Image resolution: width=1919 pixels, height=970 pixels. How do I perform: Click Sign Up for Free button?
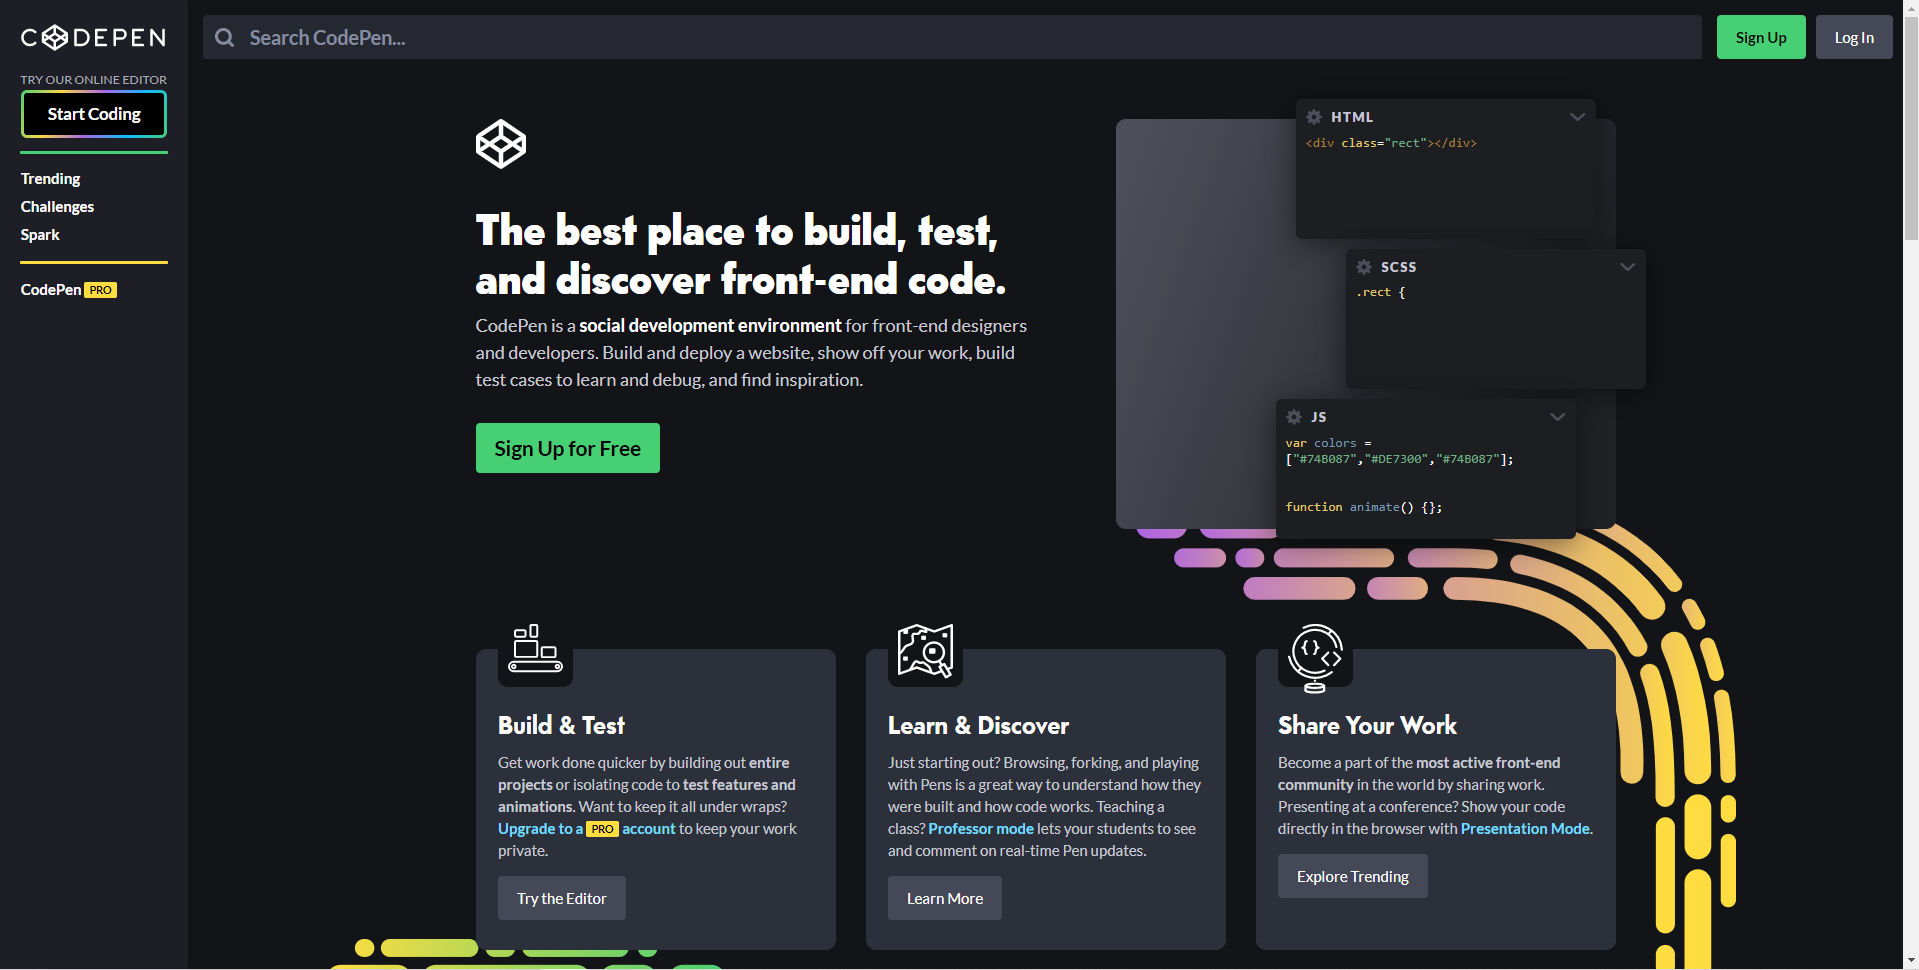click(567, 448)
